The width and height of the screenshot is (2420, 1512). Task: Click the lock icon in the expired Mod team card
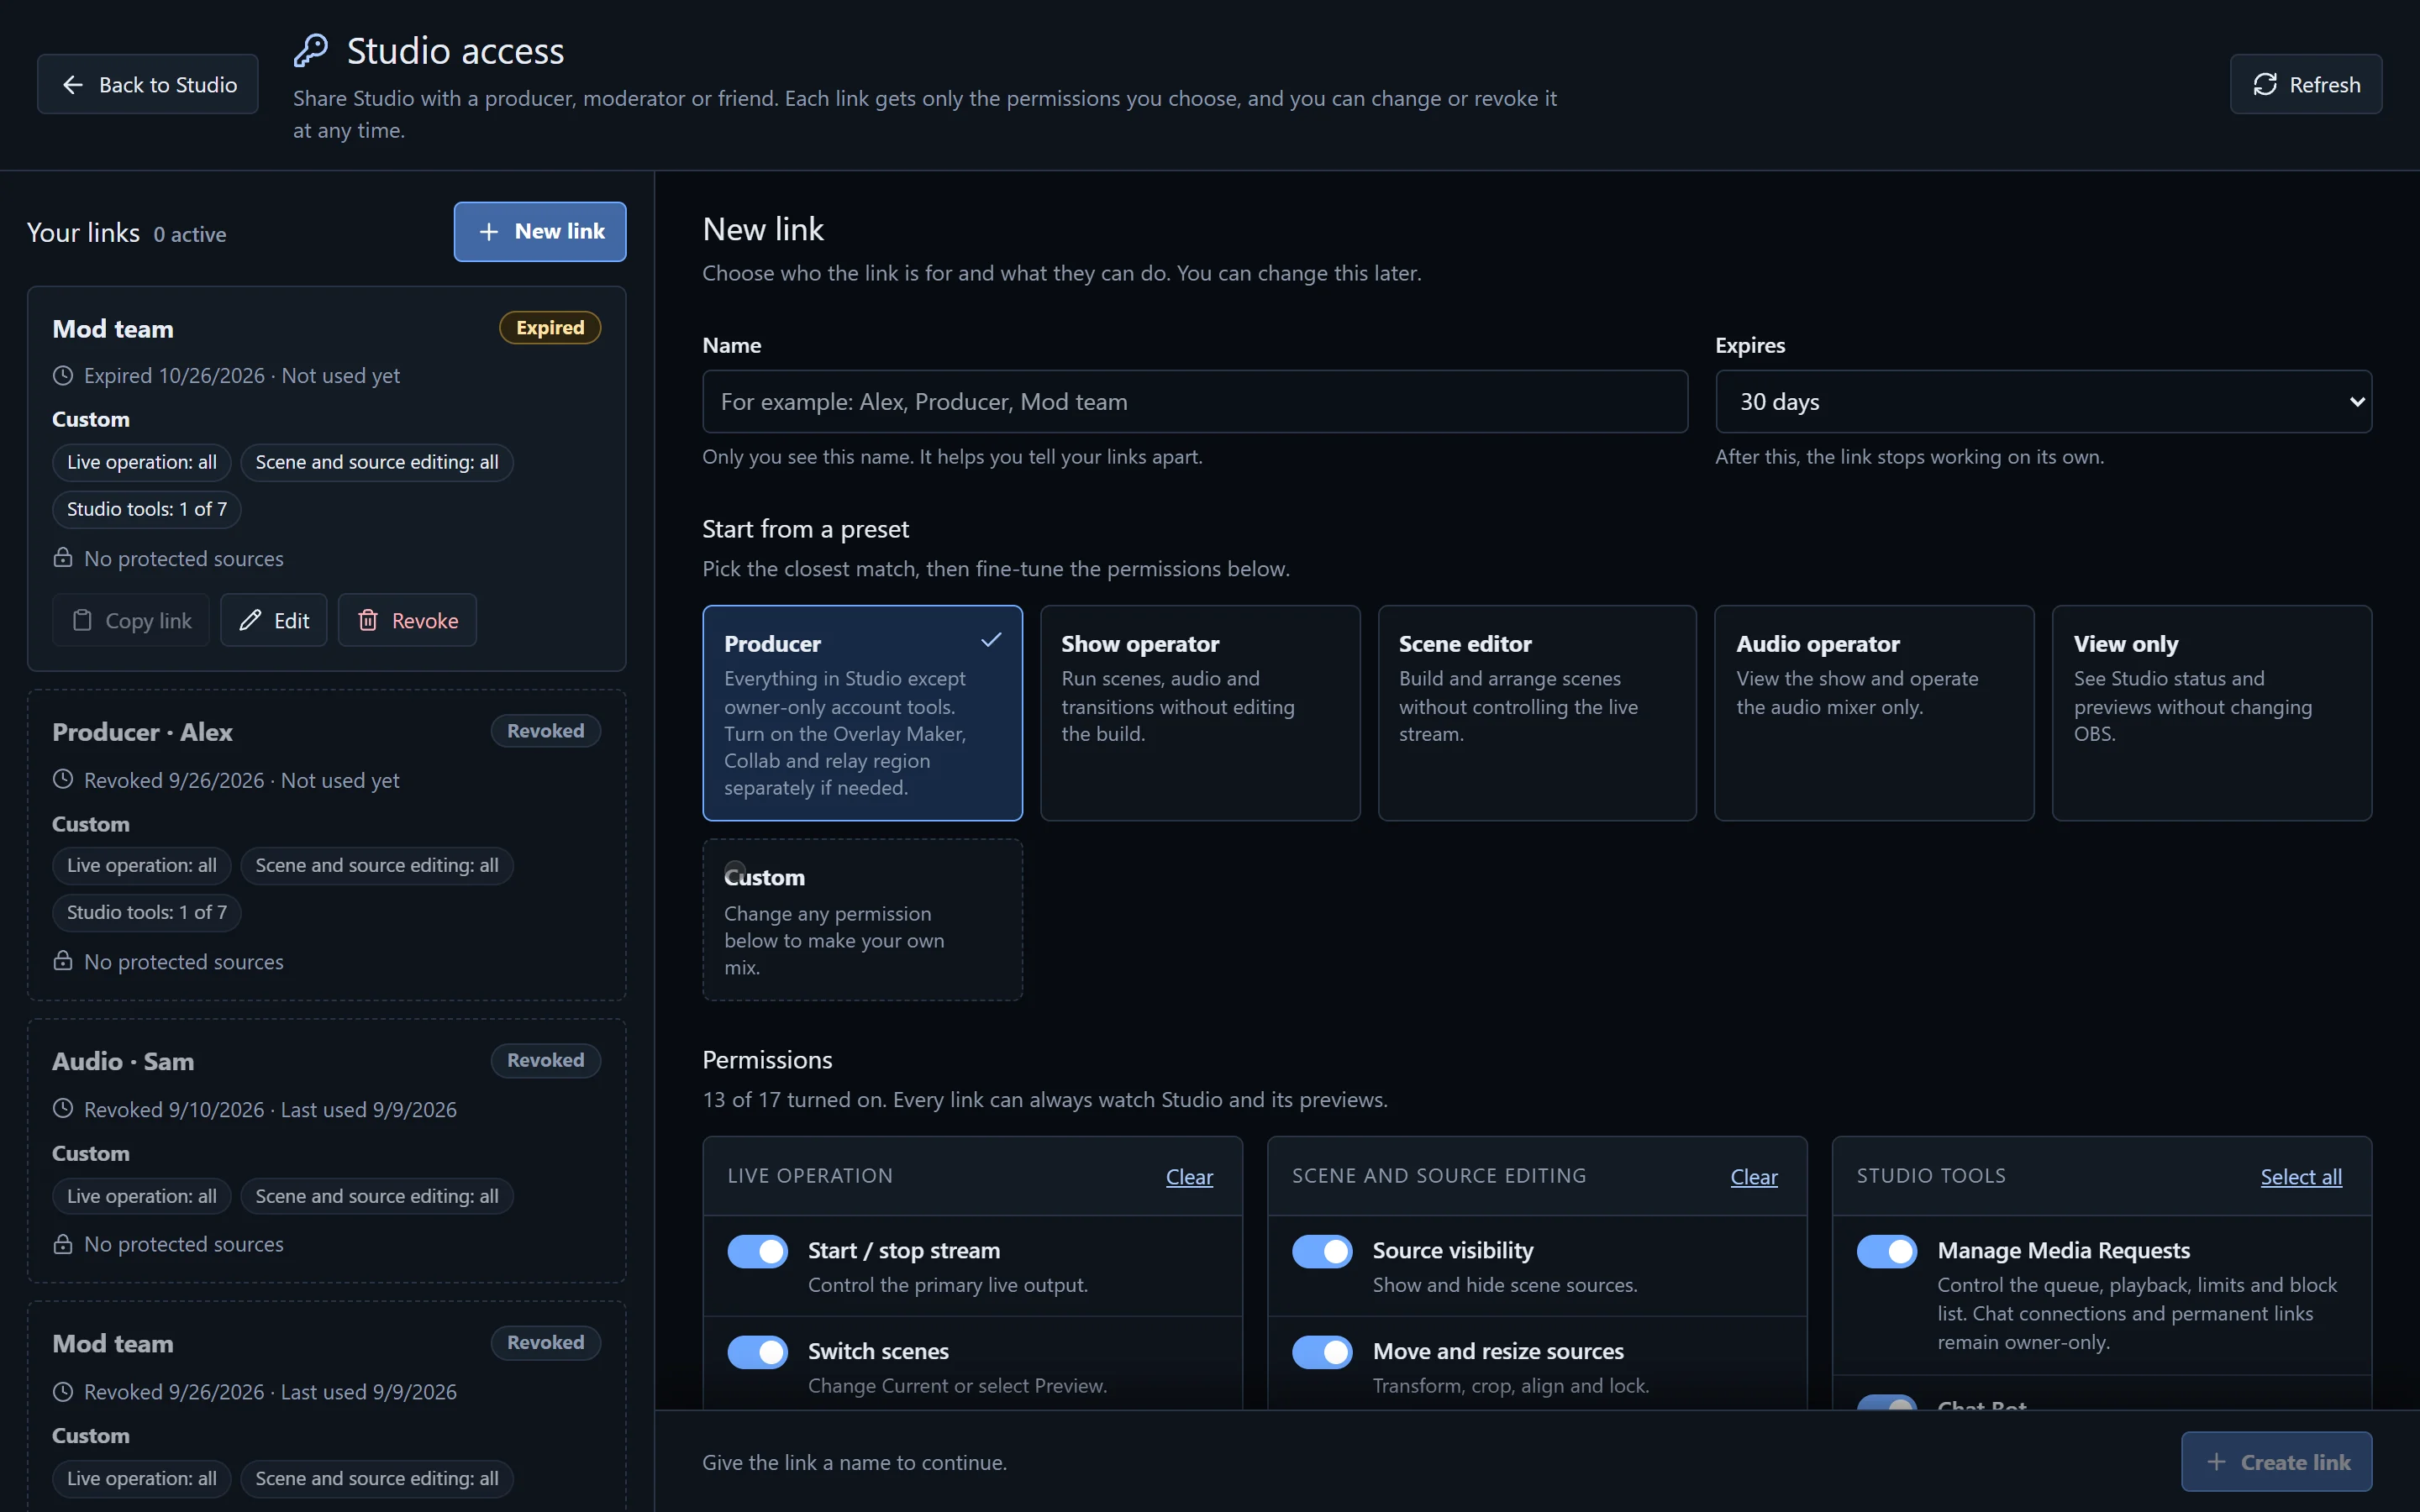pyautogui.click(x=63, y=558)
